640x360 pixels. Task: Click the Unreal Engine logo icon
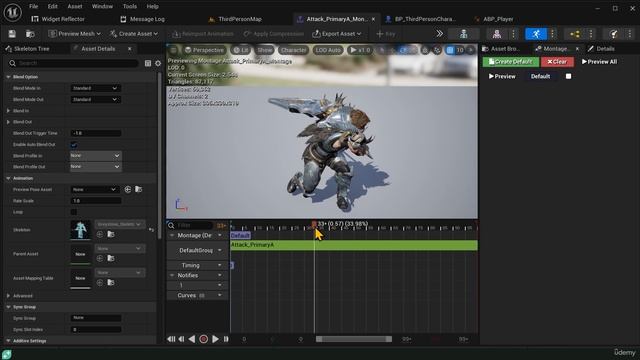[13, 12]
